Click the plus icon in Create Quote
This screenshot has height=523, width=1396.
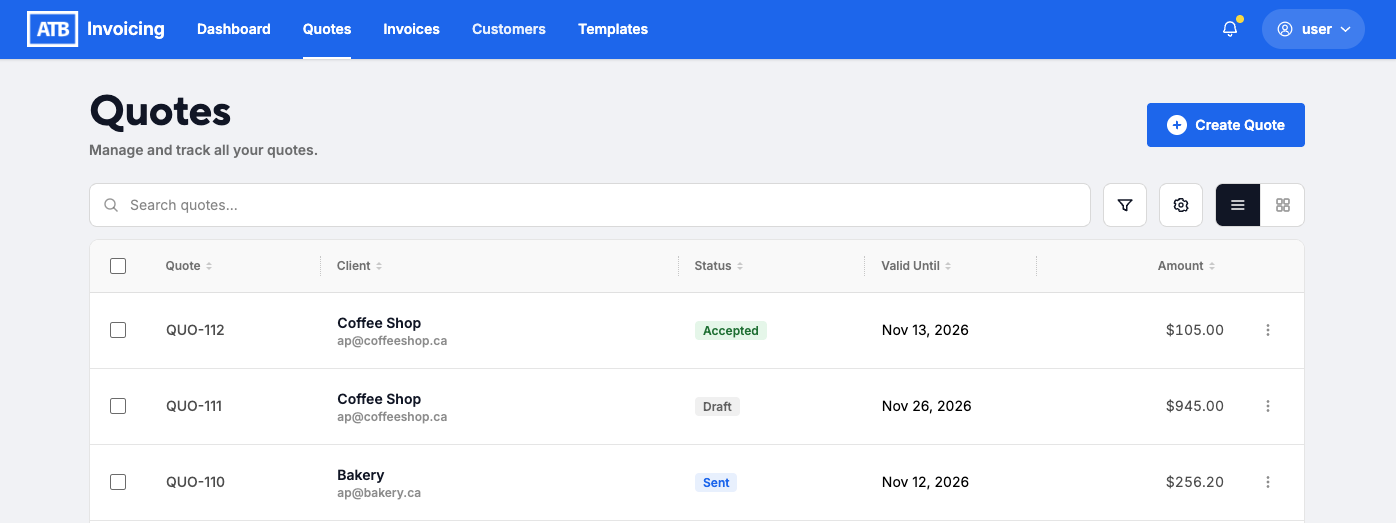pyautogui.click(x=1177, y=125)
